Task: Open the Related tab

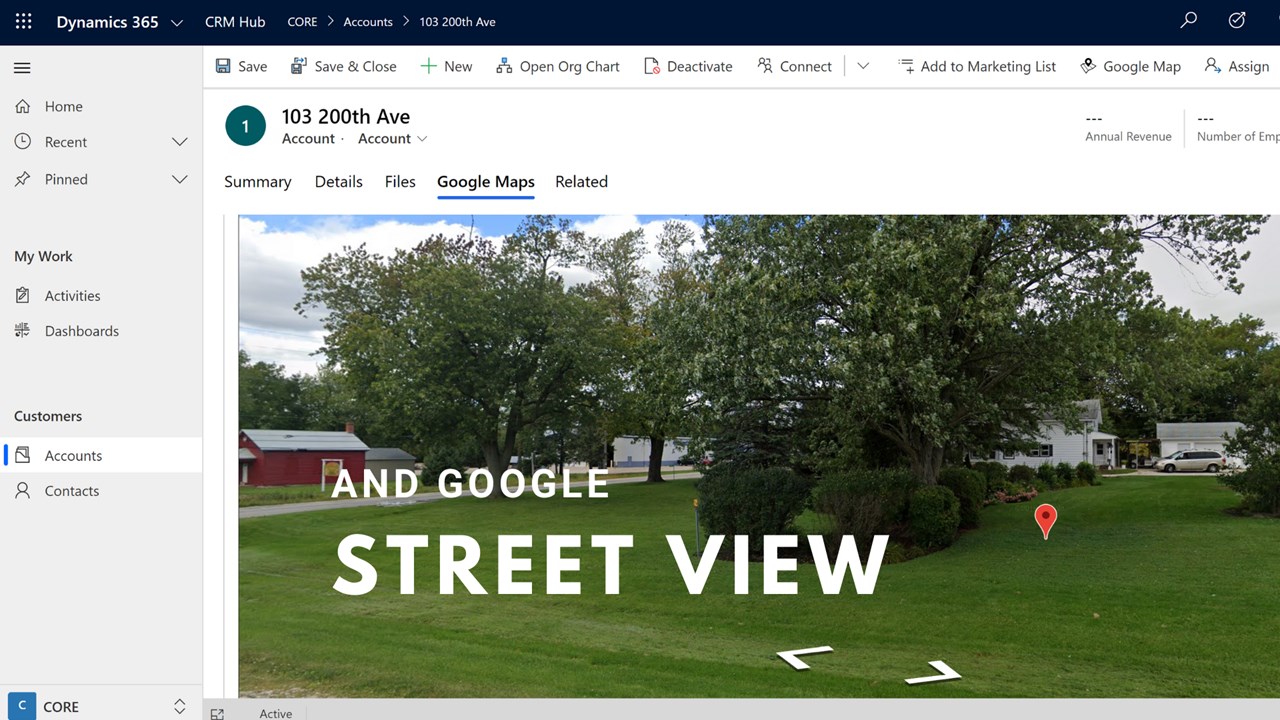Action: tap(582, 182)
